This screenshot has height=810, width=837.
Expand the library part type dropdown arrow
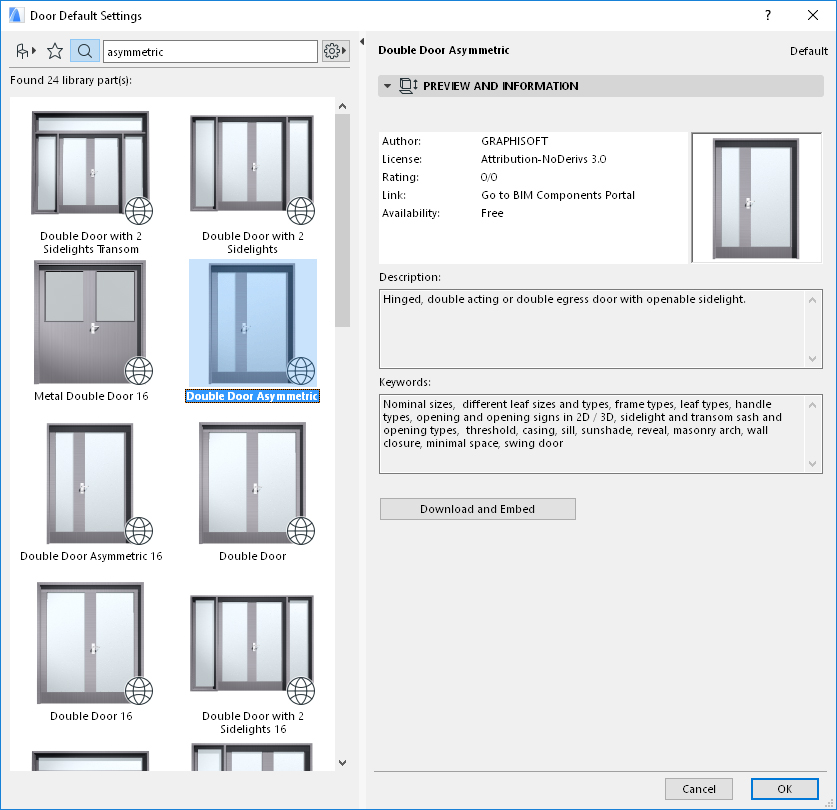click(x=31, y=50)
